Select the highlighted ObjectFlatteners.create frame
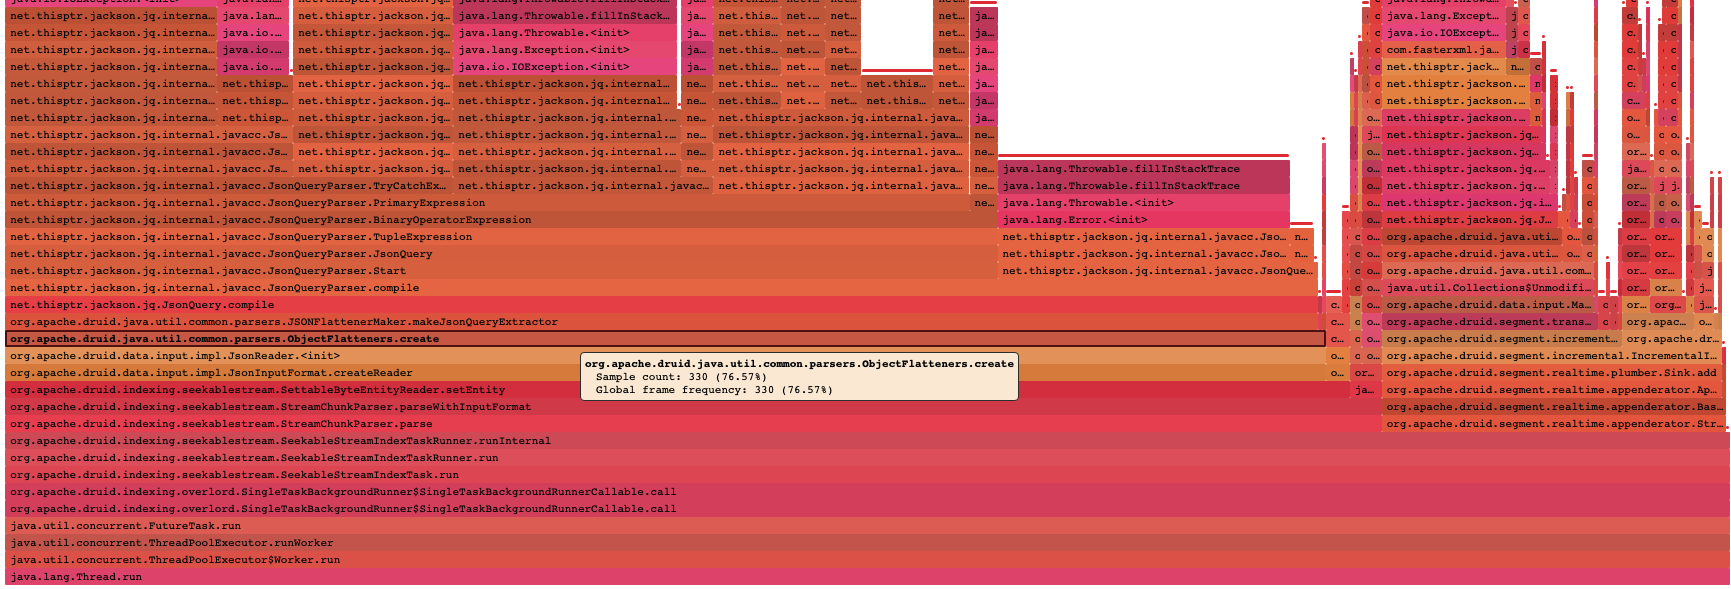Screen dimensions: 1731x589 pyautogui.click(x=666, y=339)
